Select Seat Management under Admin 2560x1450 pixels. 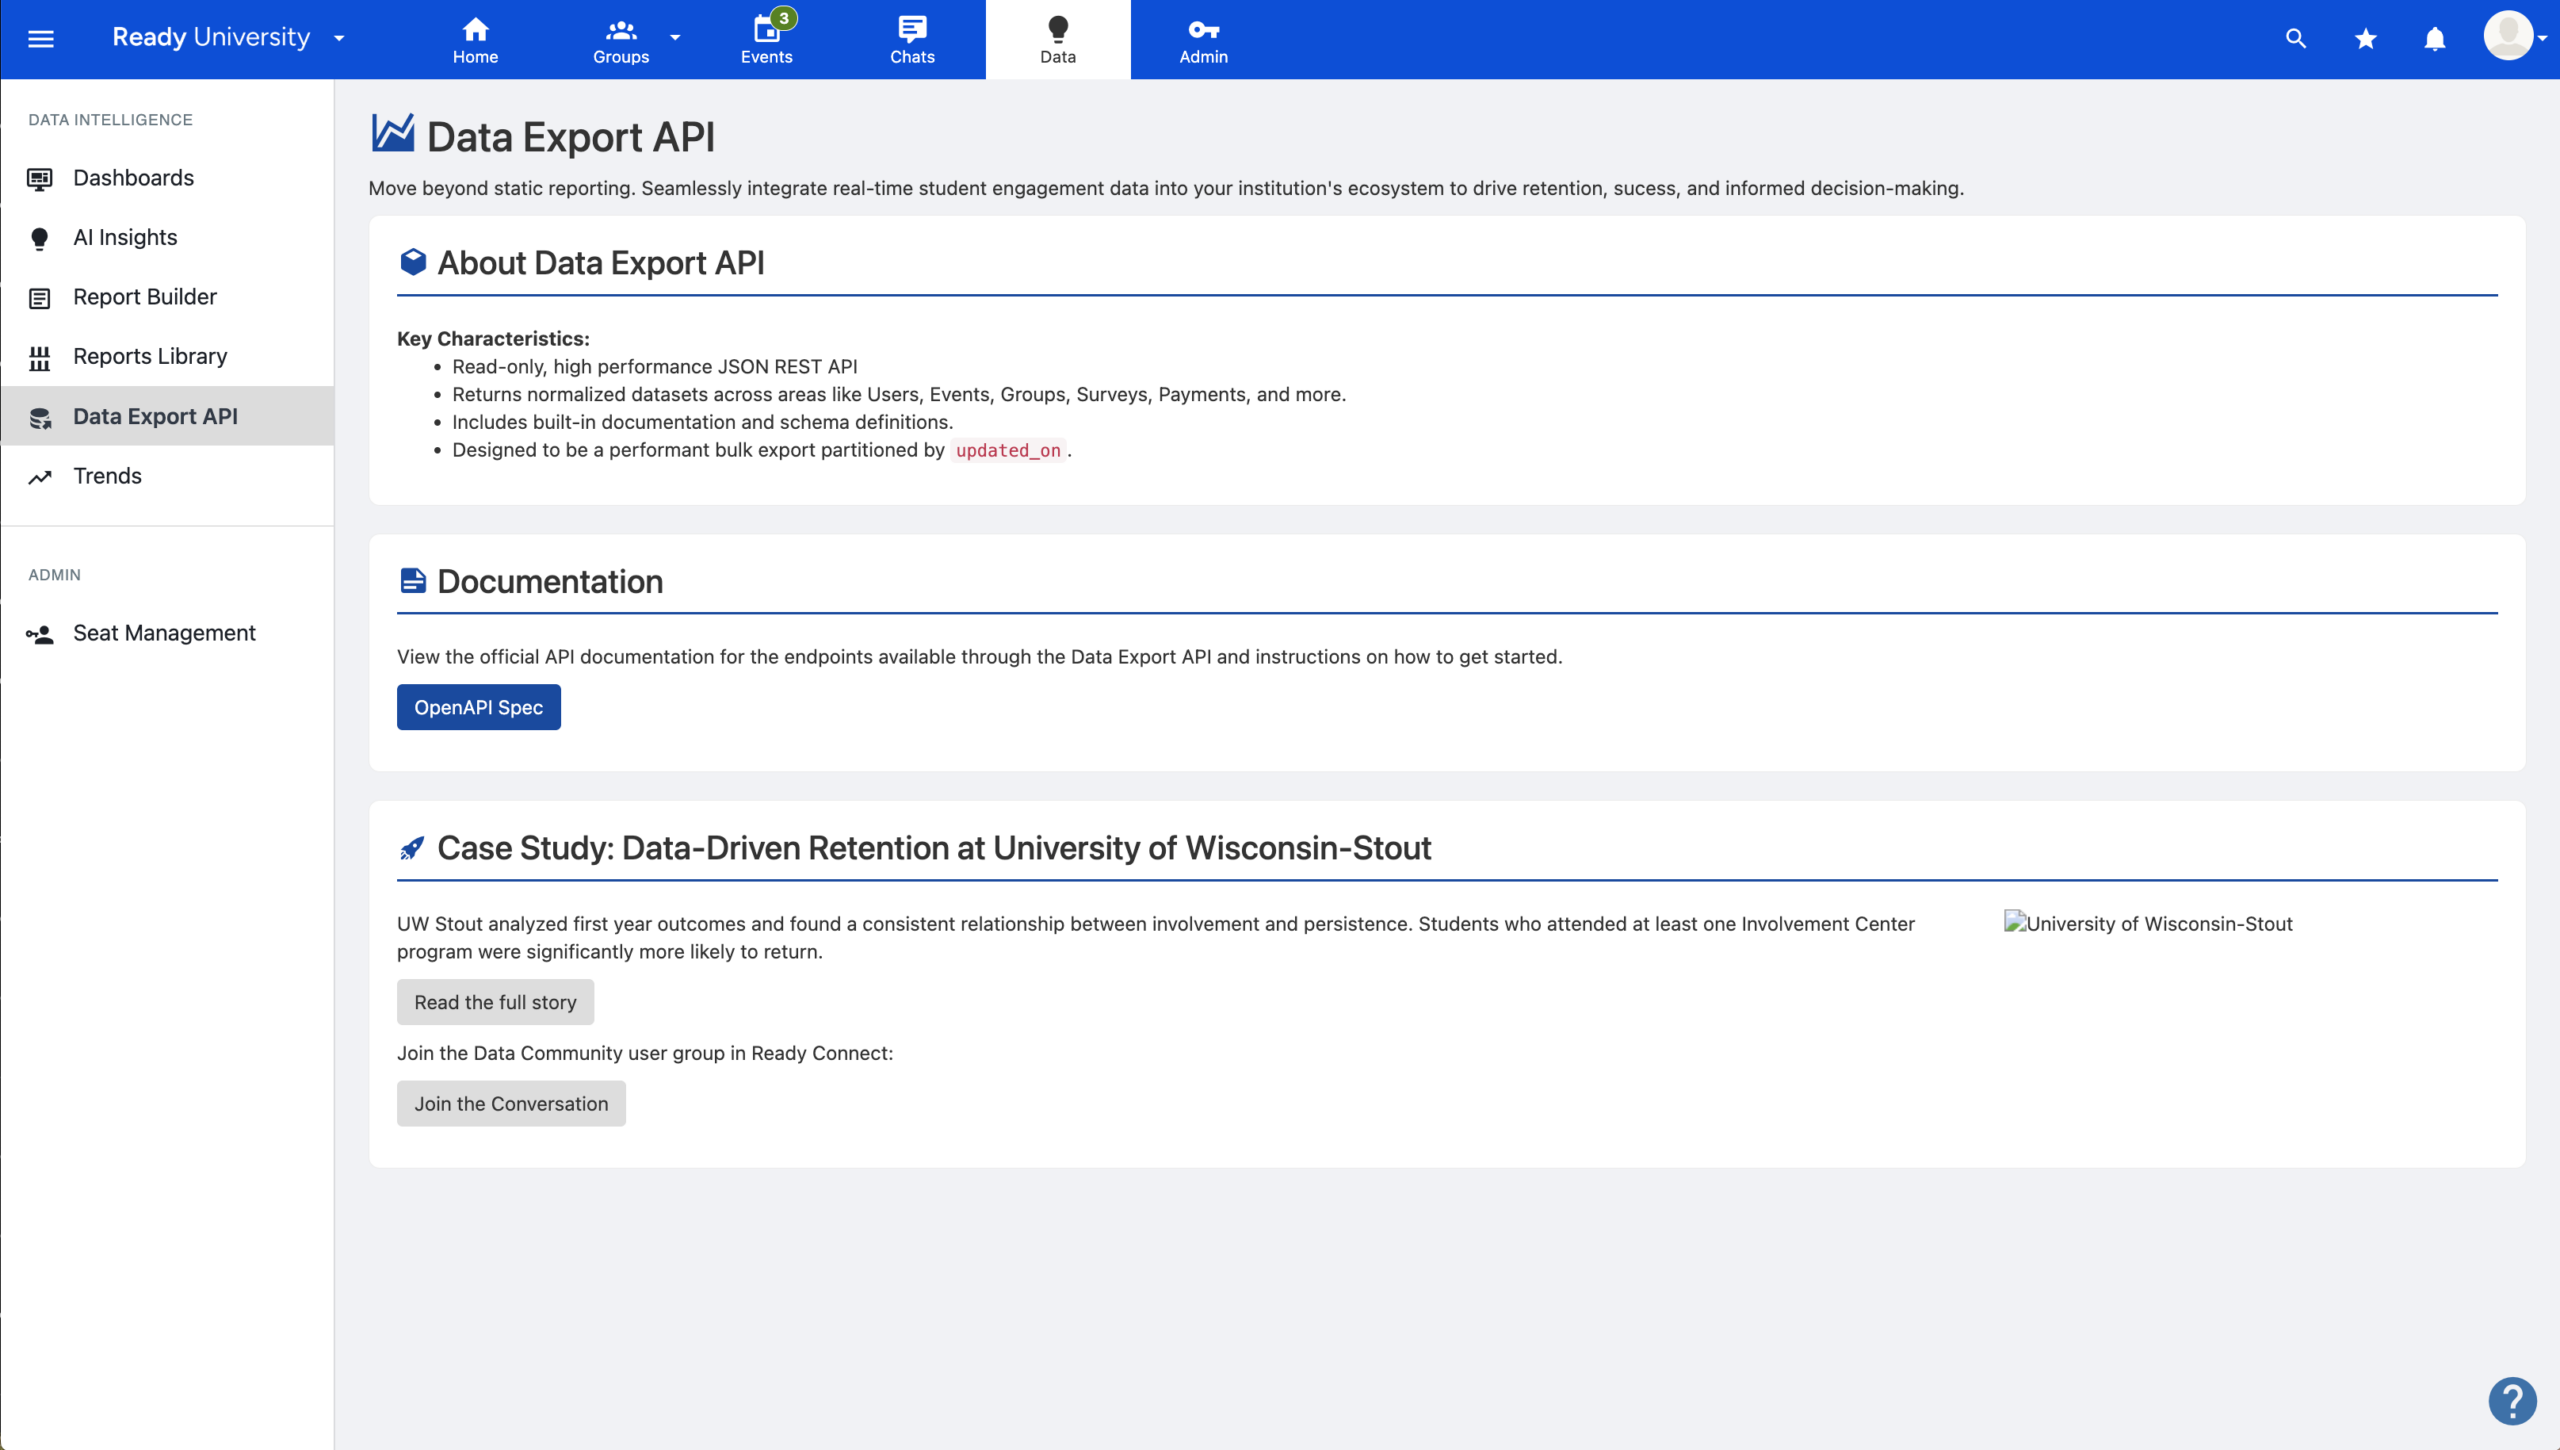(164, 632)
